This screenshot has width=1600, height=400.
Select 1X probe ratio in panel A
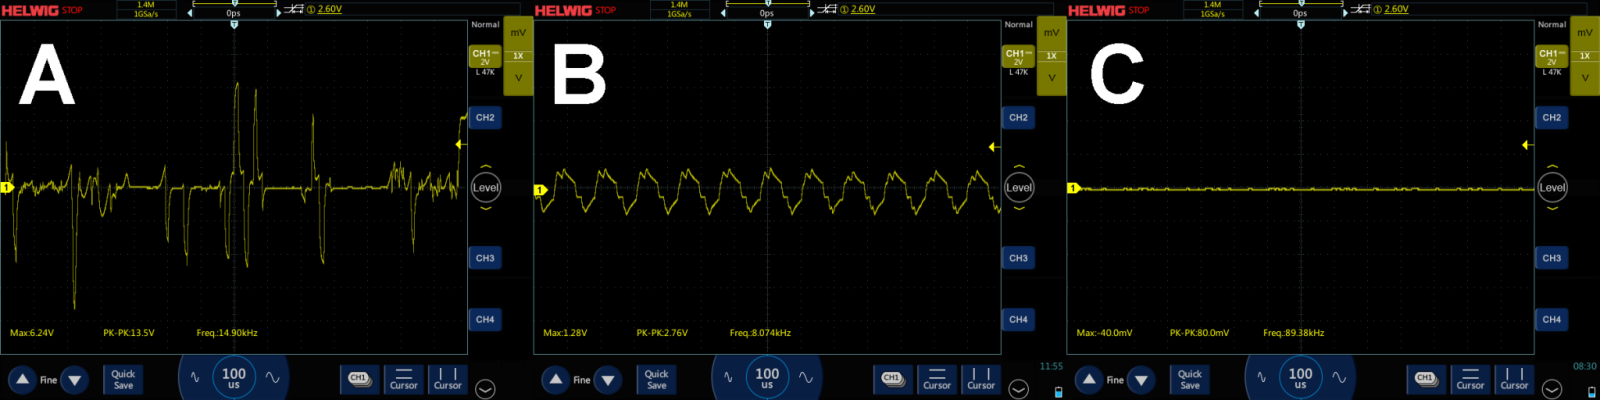[518, 56]
